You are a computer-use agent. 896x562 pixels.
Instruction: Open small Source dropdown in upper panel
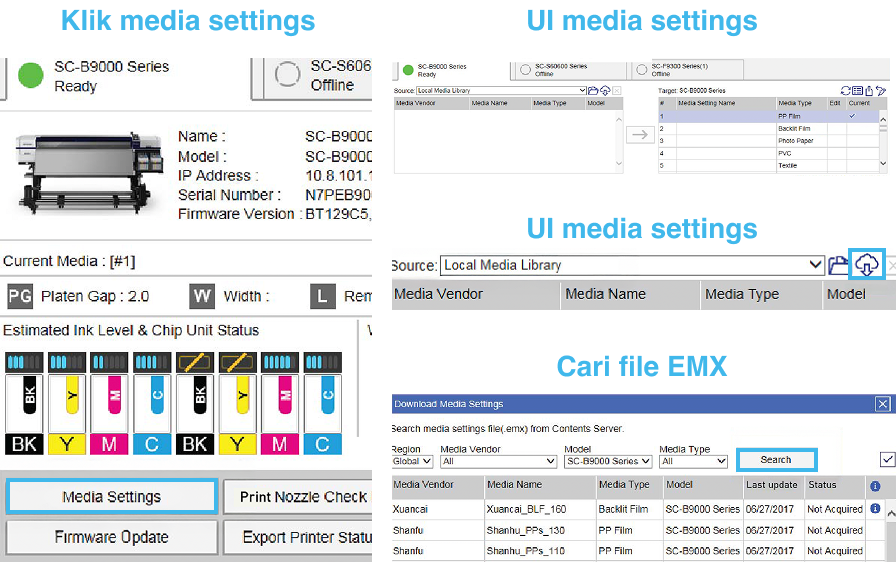pyautogui.click(x=501, y=90)
